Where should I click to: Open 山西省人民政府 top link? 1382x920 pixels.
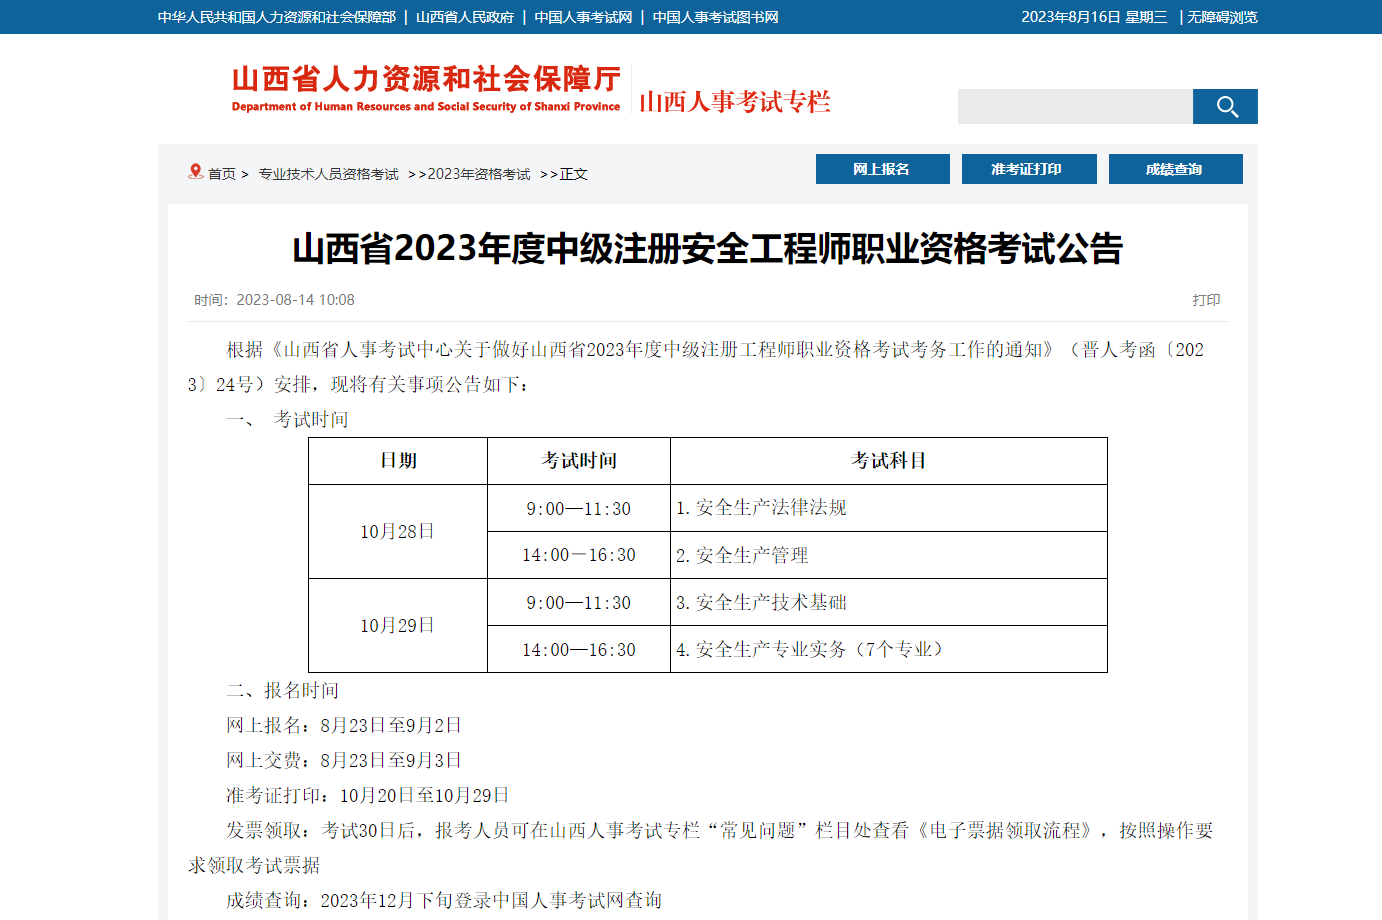[465, 17]
